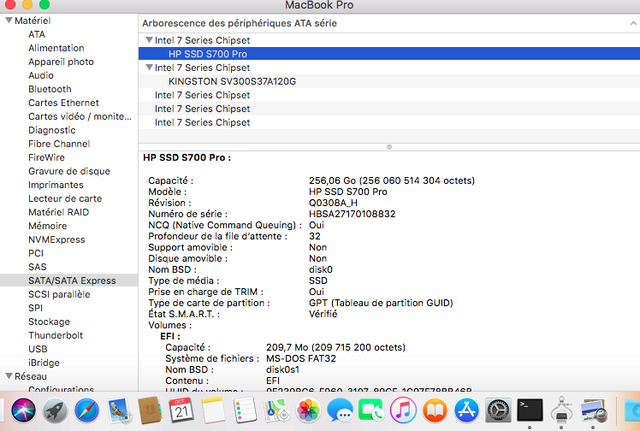Click System Information chip icon in Dock
Viewport: 640px width, 431px height.
(562, 410)
